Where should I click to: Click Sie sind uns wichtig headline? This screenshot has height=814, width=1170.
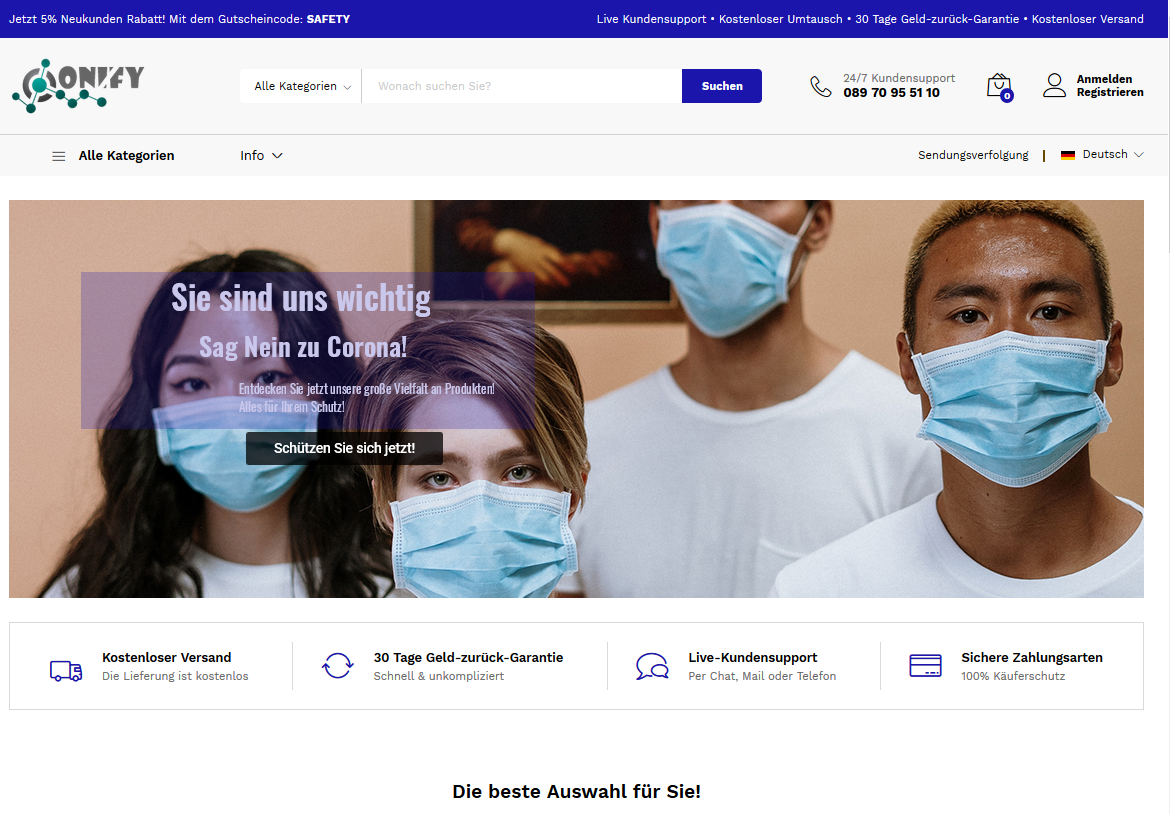(301, 298)
